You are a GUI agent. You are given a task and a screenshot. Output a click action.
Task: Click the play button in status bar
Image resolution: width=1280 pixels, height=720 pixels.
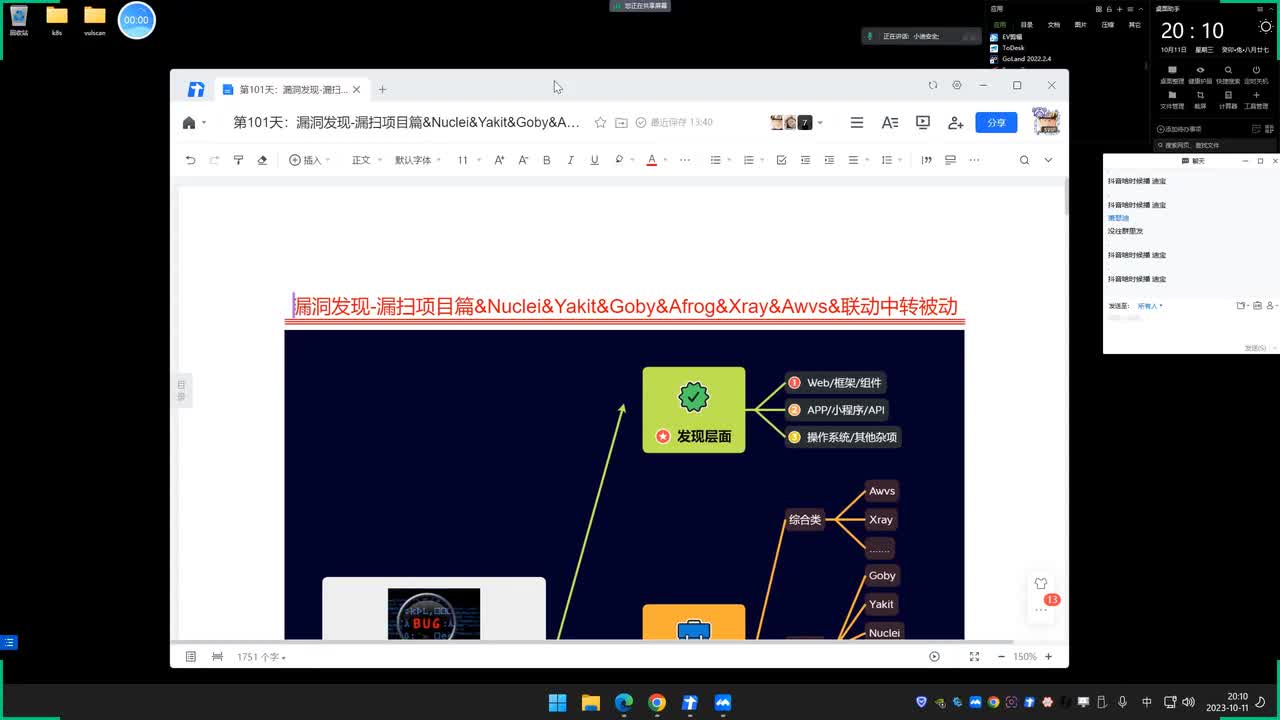(934, 656)
